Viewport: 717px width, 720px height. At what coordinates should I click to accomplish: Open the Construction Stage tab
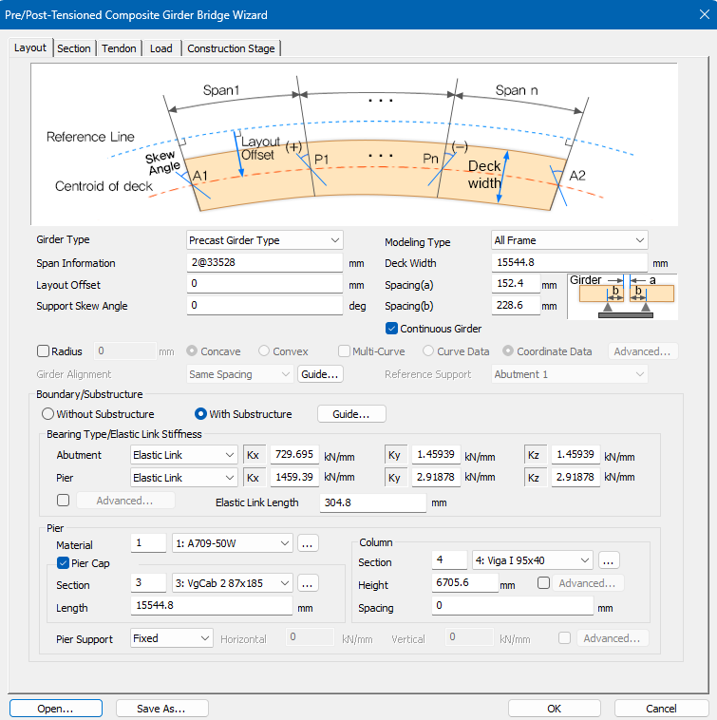pos(232,48)
